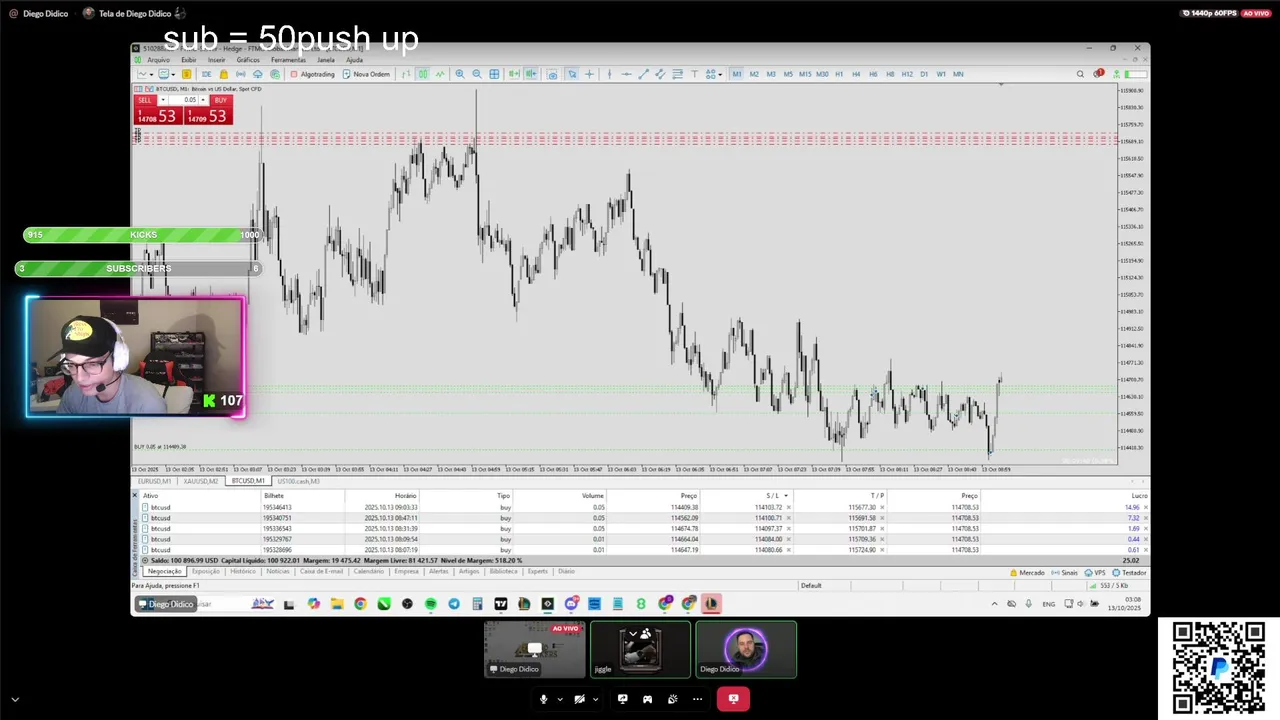This screenshot has height=720, width=1280.
Task: Click the Zoom Out magnifier
Action: pyautogui.click(x=477, y=74)
